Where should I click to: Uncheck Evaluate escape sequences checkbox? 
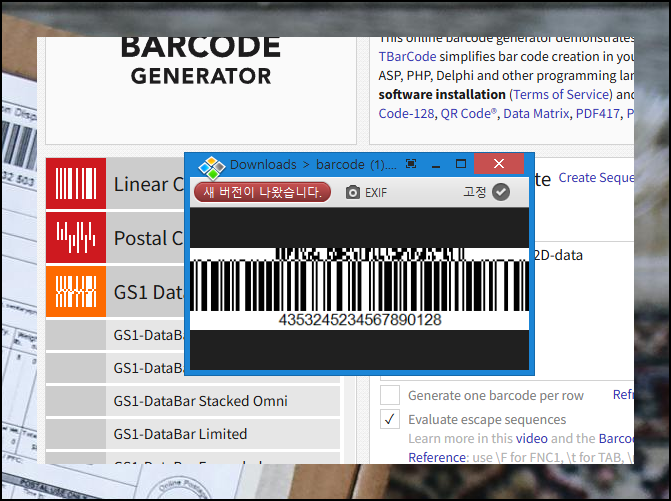coord(390,419)
